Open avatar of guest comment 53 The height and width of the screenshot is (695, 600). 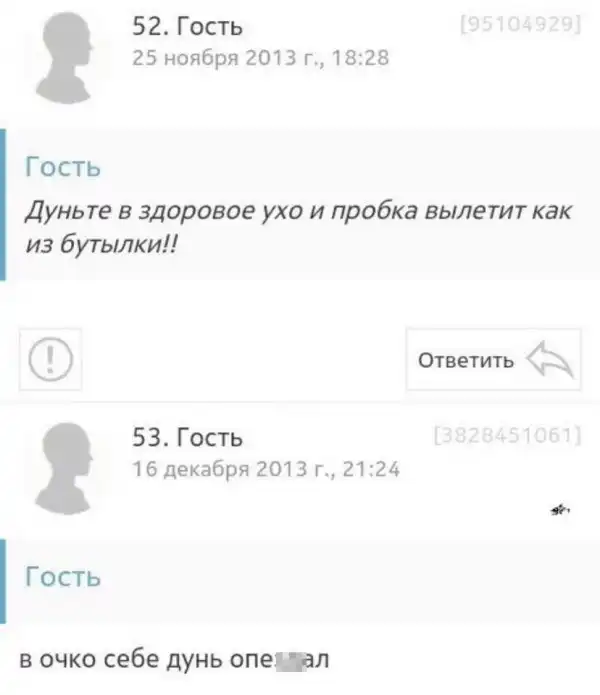(65, 469)
